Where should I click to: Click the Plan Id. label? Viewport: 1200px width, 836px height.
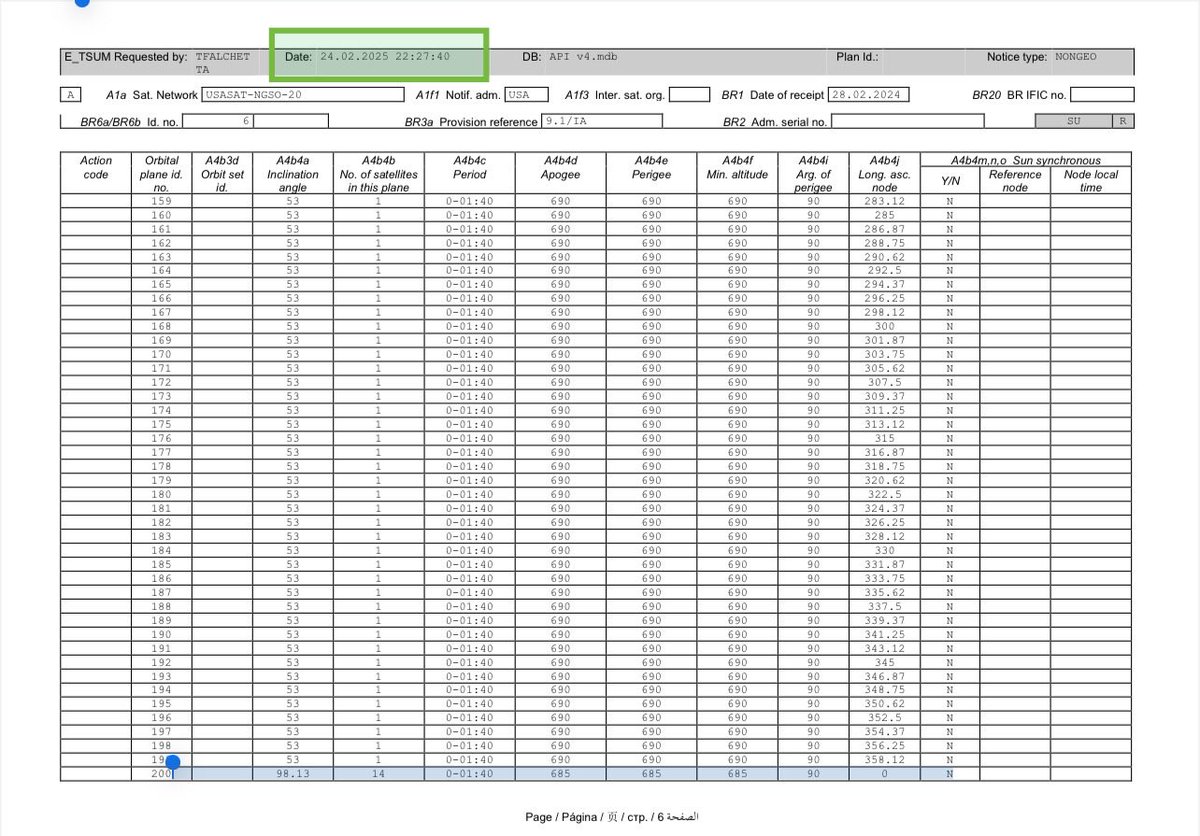[x=858, y=57]
